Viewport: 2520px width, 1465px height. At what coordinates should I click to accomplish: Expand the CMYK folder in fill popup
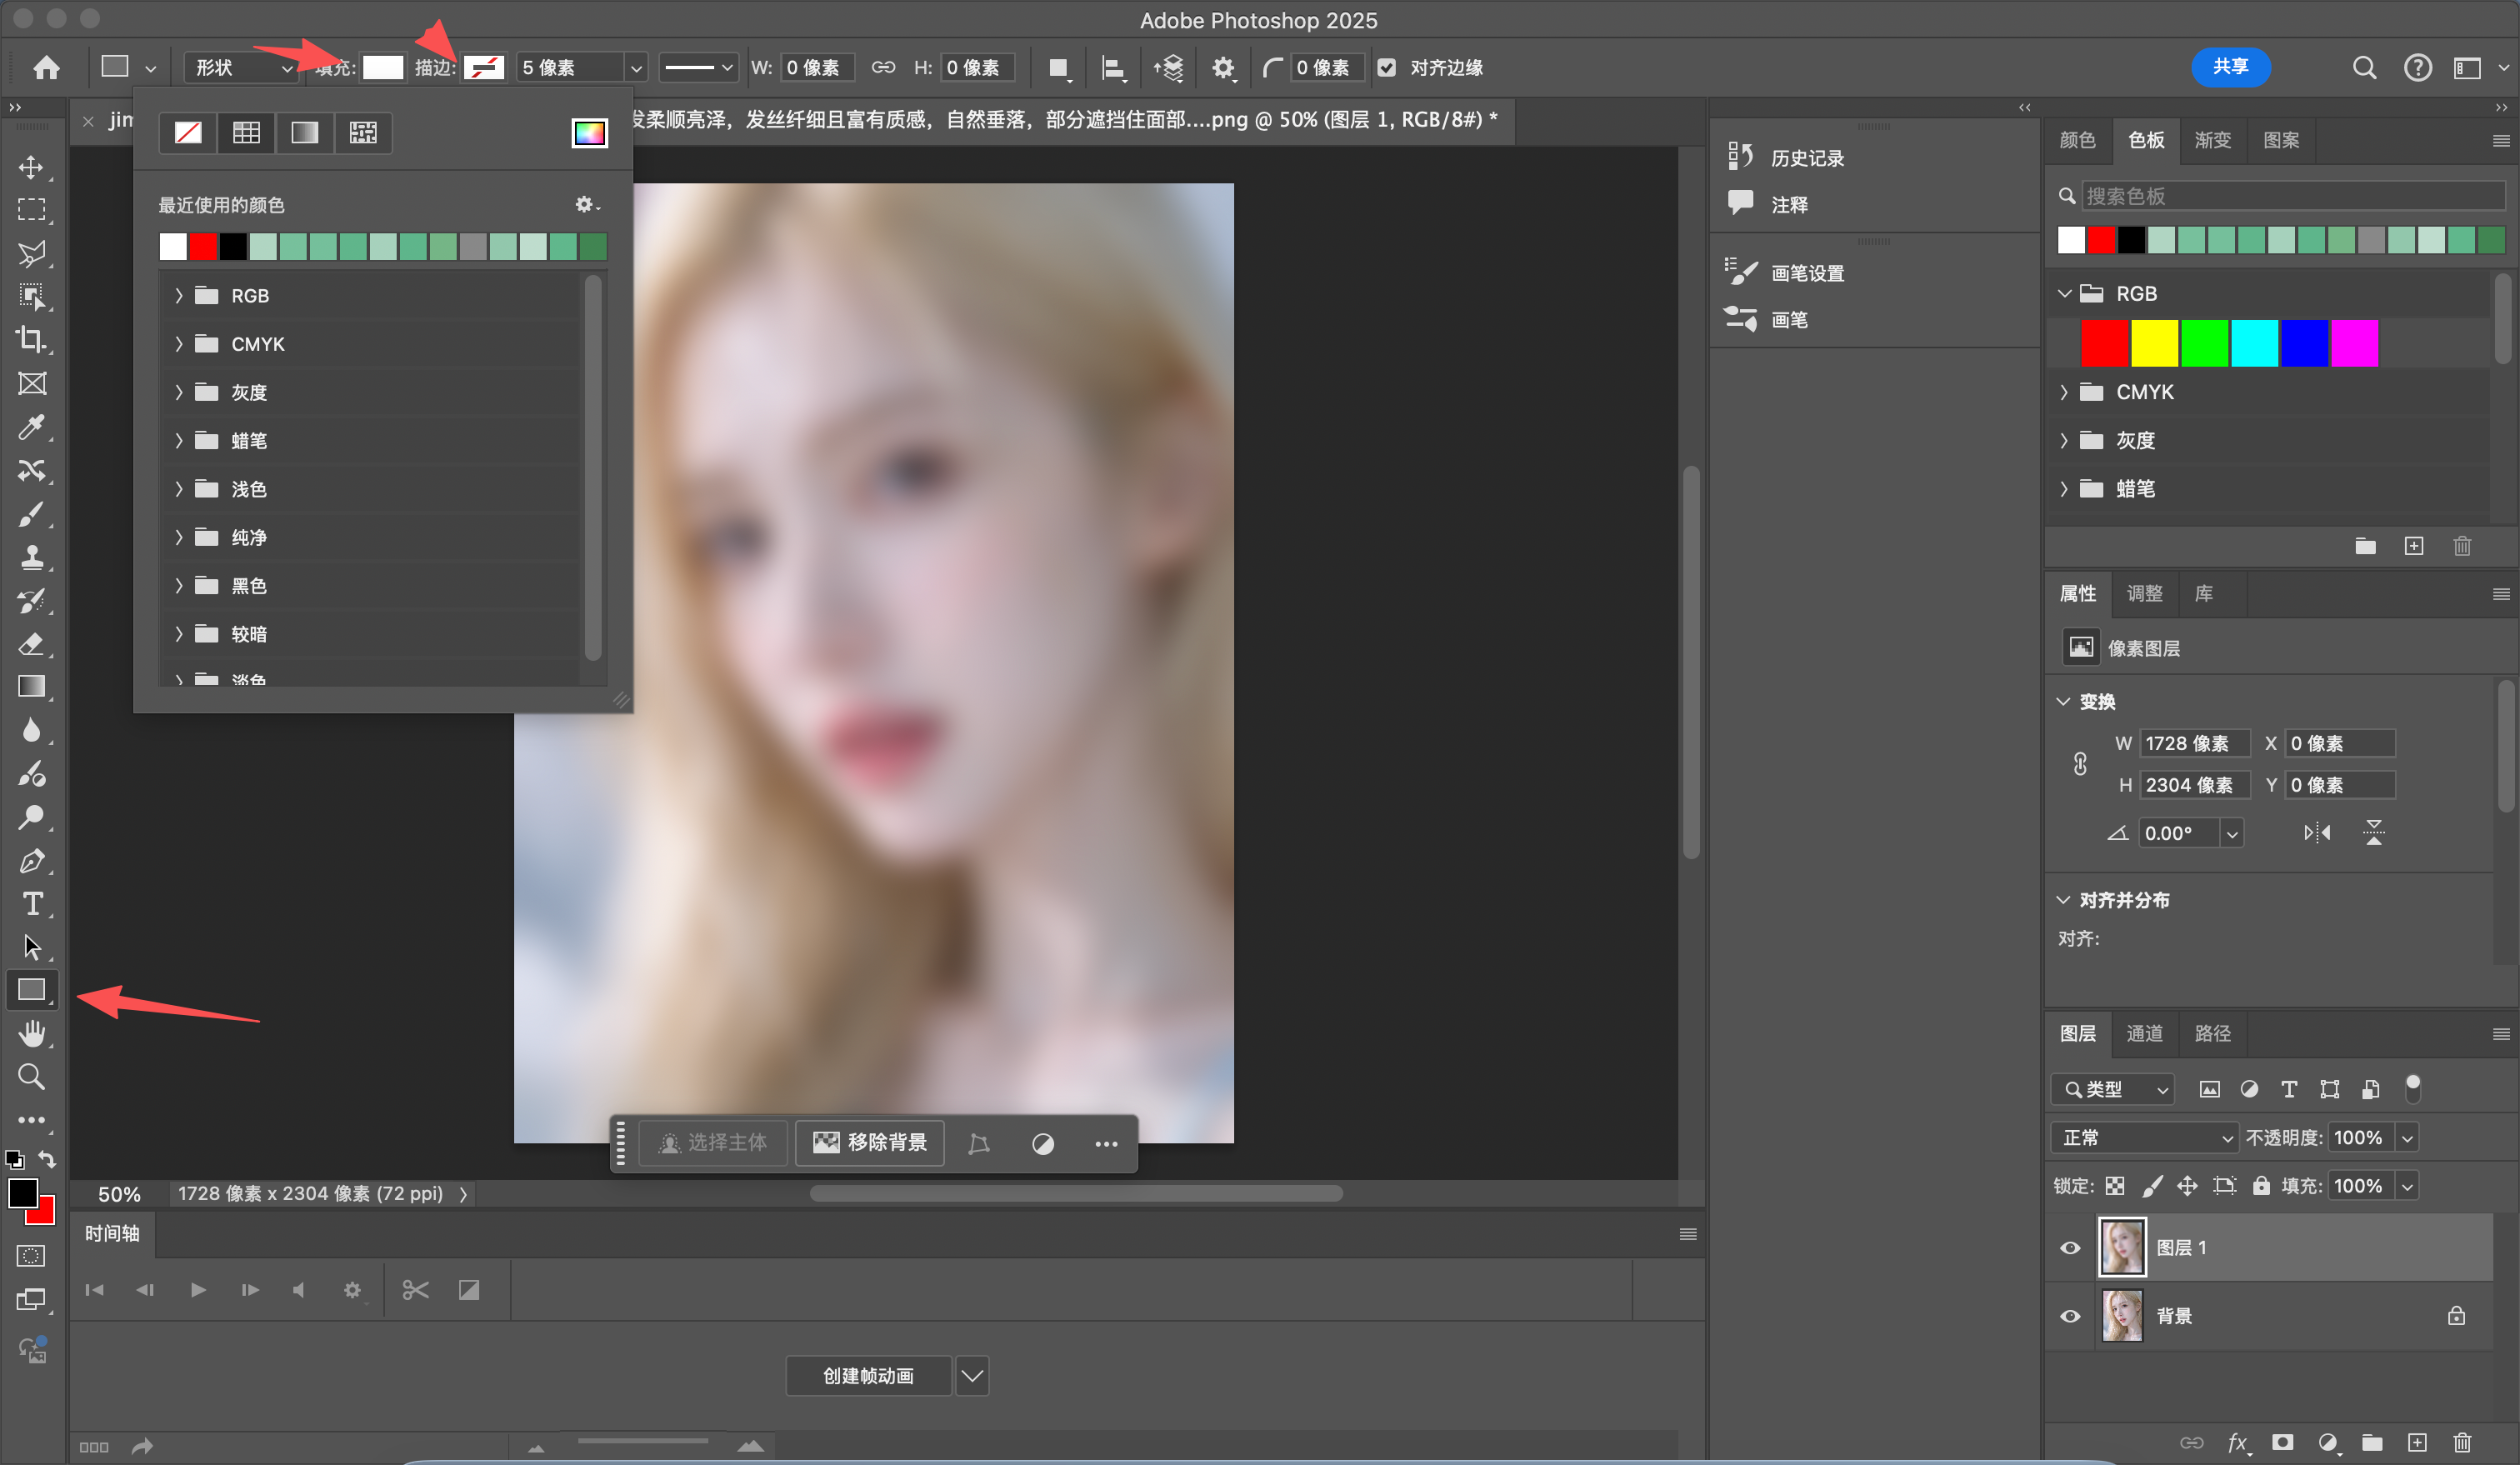[x=179, y=344]
